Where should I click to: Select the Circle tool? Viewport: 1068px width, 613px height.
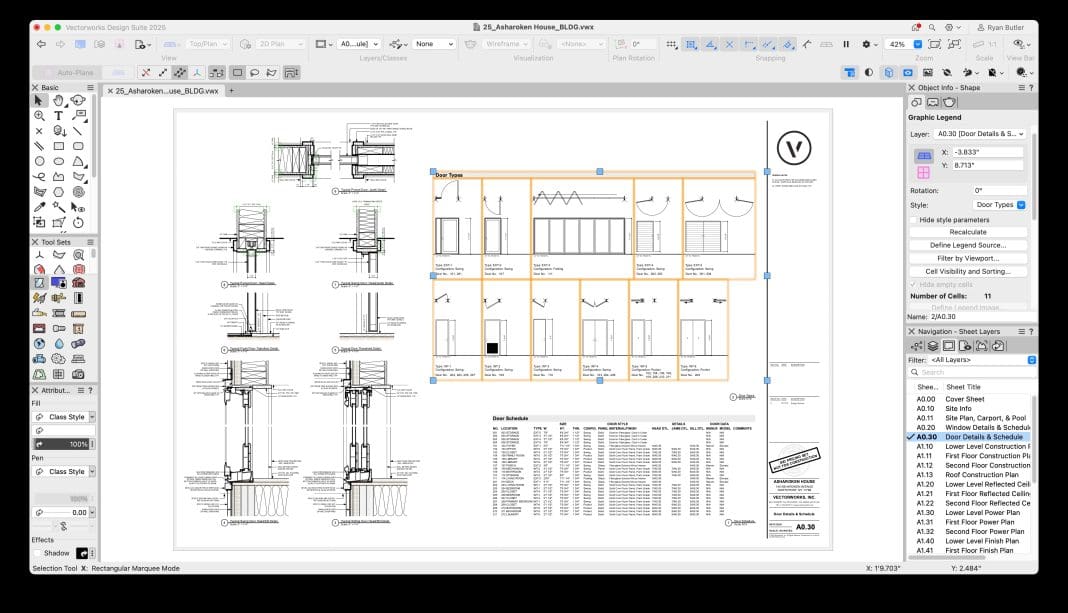[39, 161]
